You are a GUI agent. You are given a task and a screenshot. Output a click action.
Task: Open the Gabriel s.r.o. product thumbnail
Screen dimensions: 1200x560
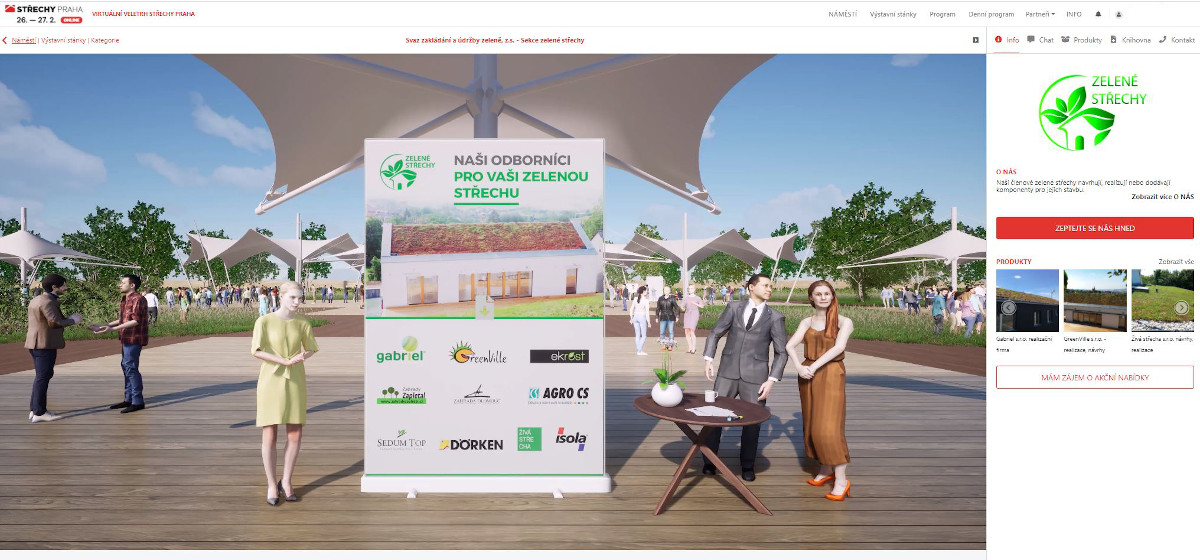tap(1027, 300)
